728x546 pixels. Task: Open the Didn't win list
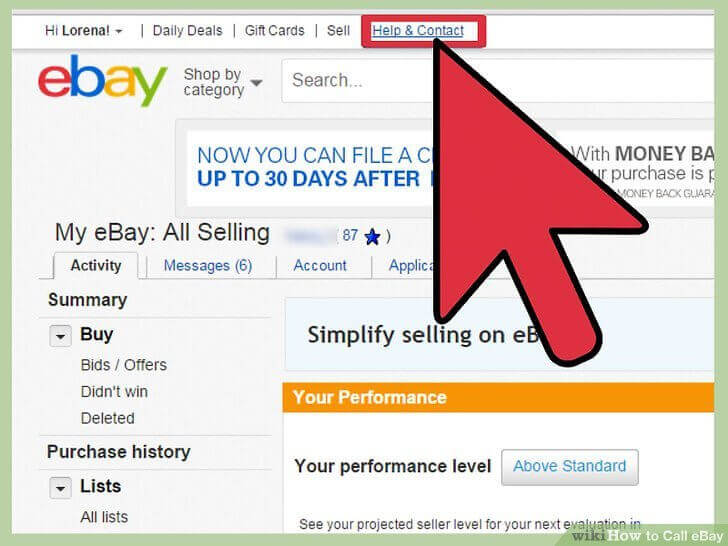pos(114,392)
